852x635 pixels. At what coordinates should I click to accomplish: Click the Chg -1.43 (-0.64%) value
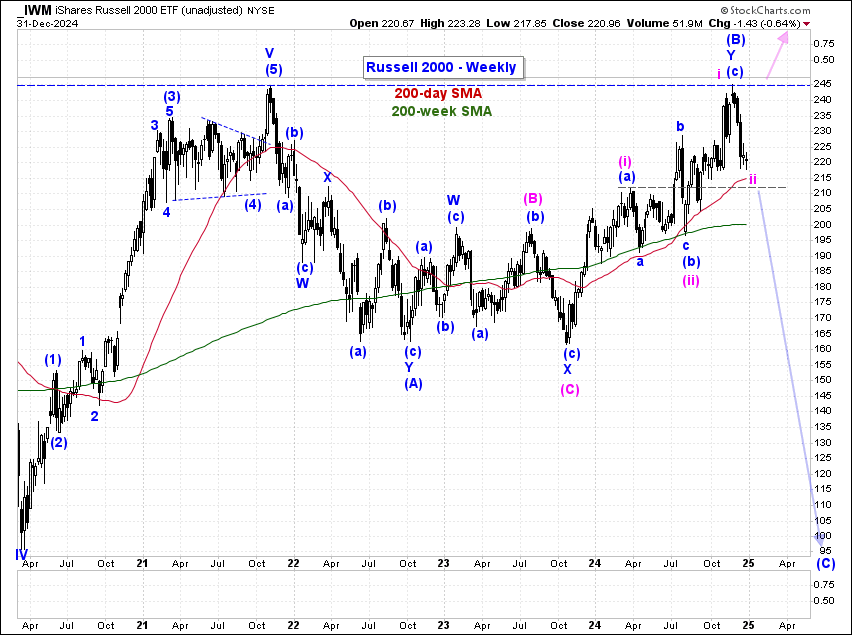[x=754, y=23]
